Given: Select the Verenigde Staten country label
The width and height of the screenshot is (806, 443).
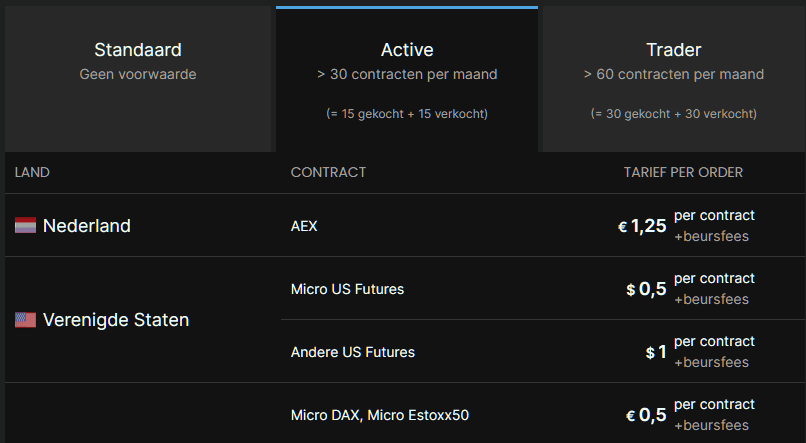Looking at the screenshot, I should pyautogui.click(x=115, y=320).
